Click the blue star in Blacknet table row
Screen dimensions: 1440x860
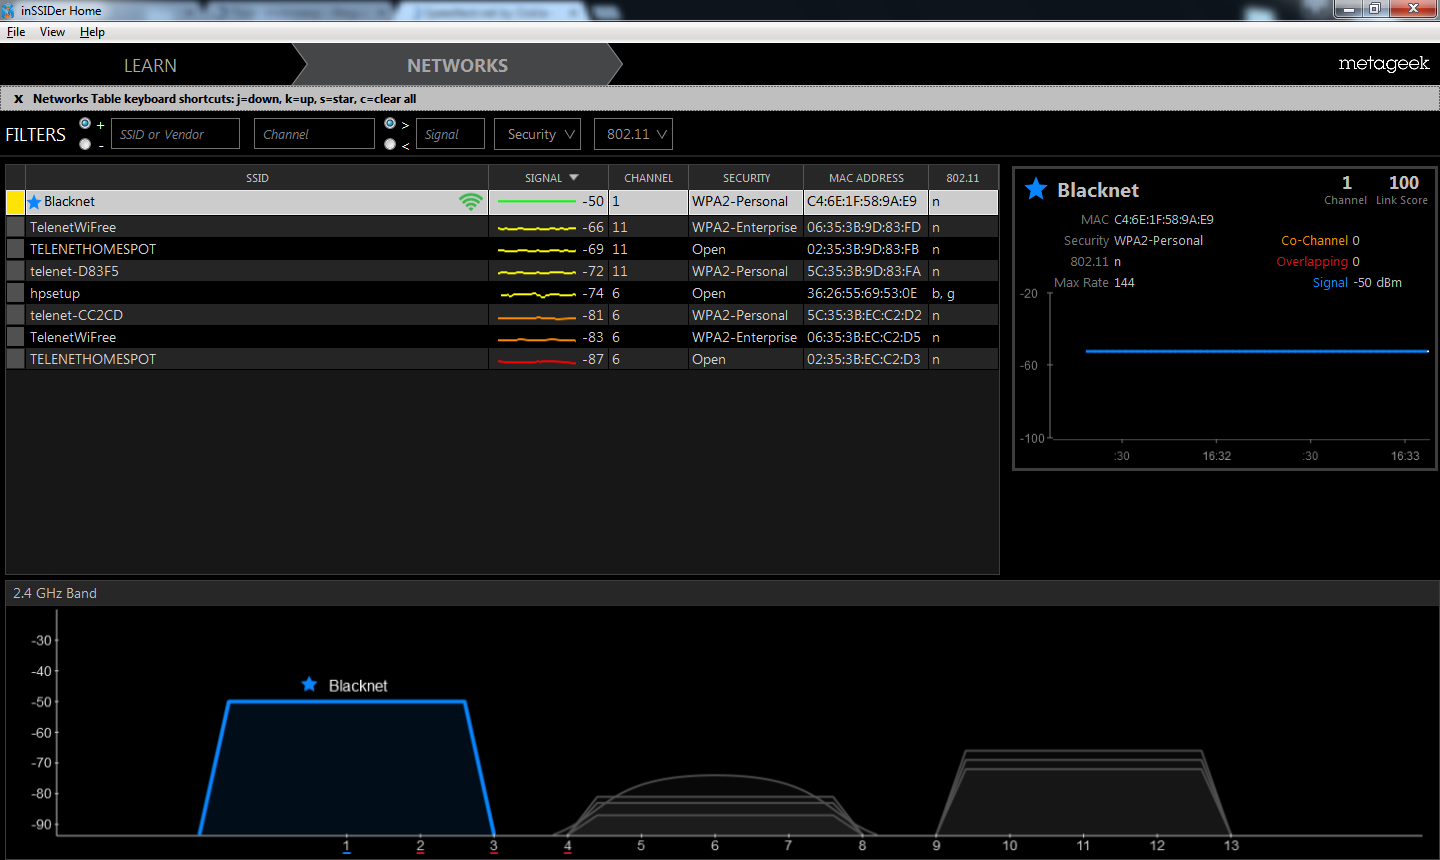(x=34, y=202)
